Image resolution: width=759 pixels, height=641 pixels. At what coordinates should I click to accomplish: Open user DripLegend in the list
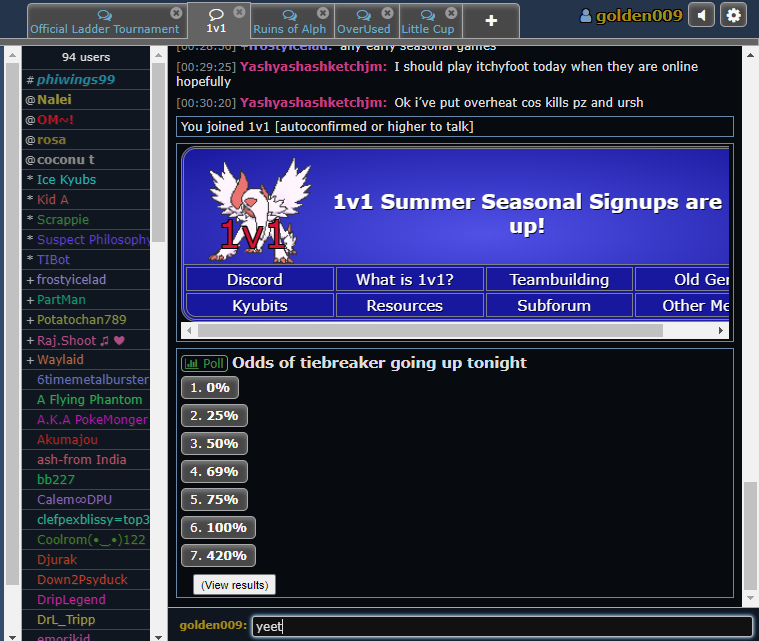pyautogui.click(x=86, y=599)
